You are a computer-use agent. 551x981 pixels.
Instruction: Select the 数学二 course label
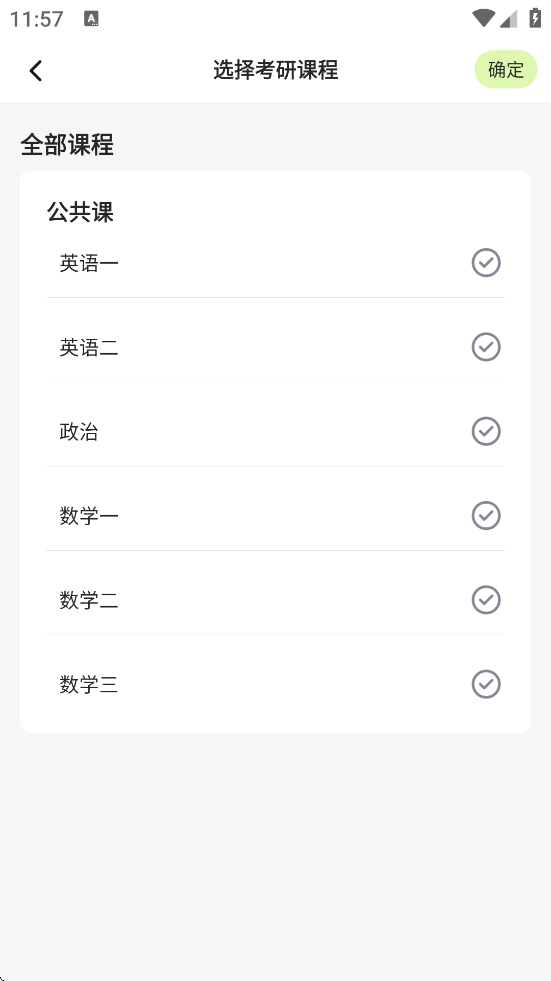tap(89, 601)
